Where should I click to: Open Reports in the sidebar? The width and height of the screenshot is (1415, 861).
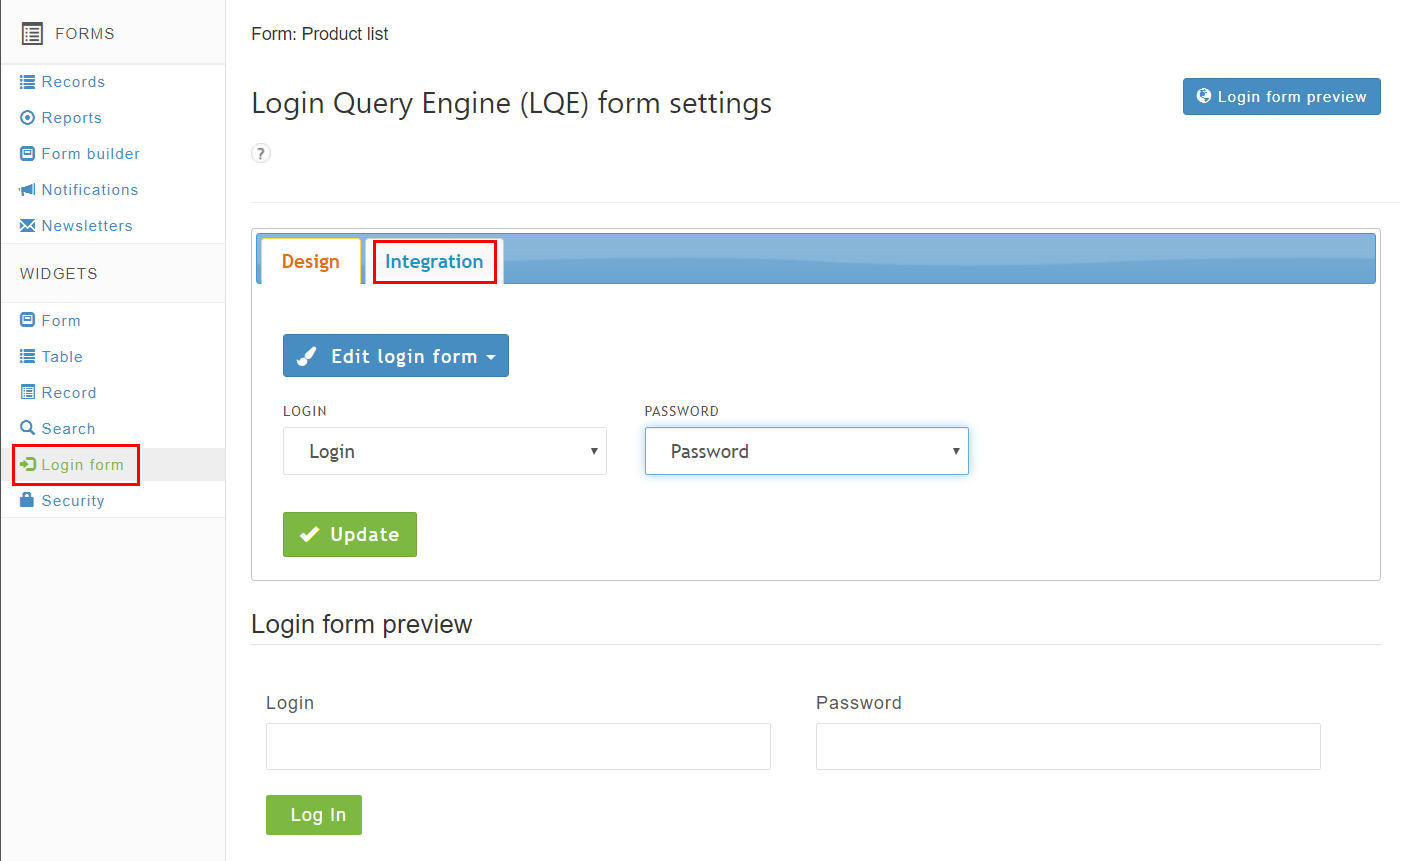click(x=72, y=118)
